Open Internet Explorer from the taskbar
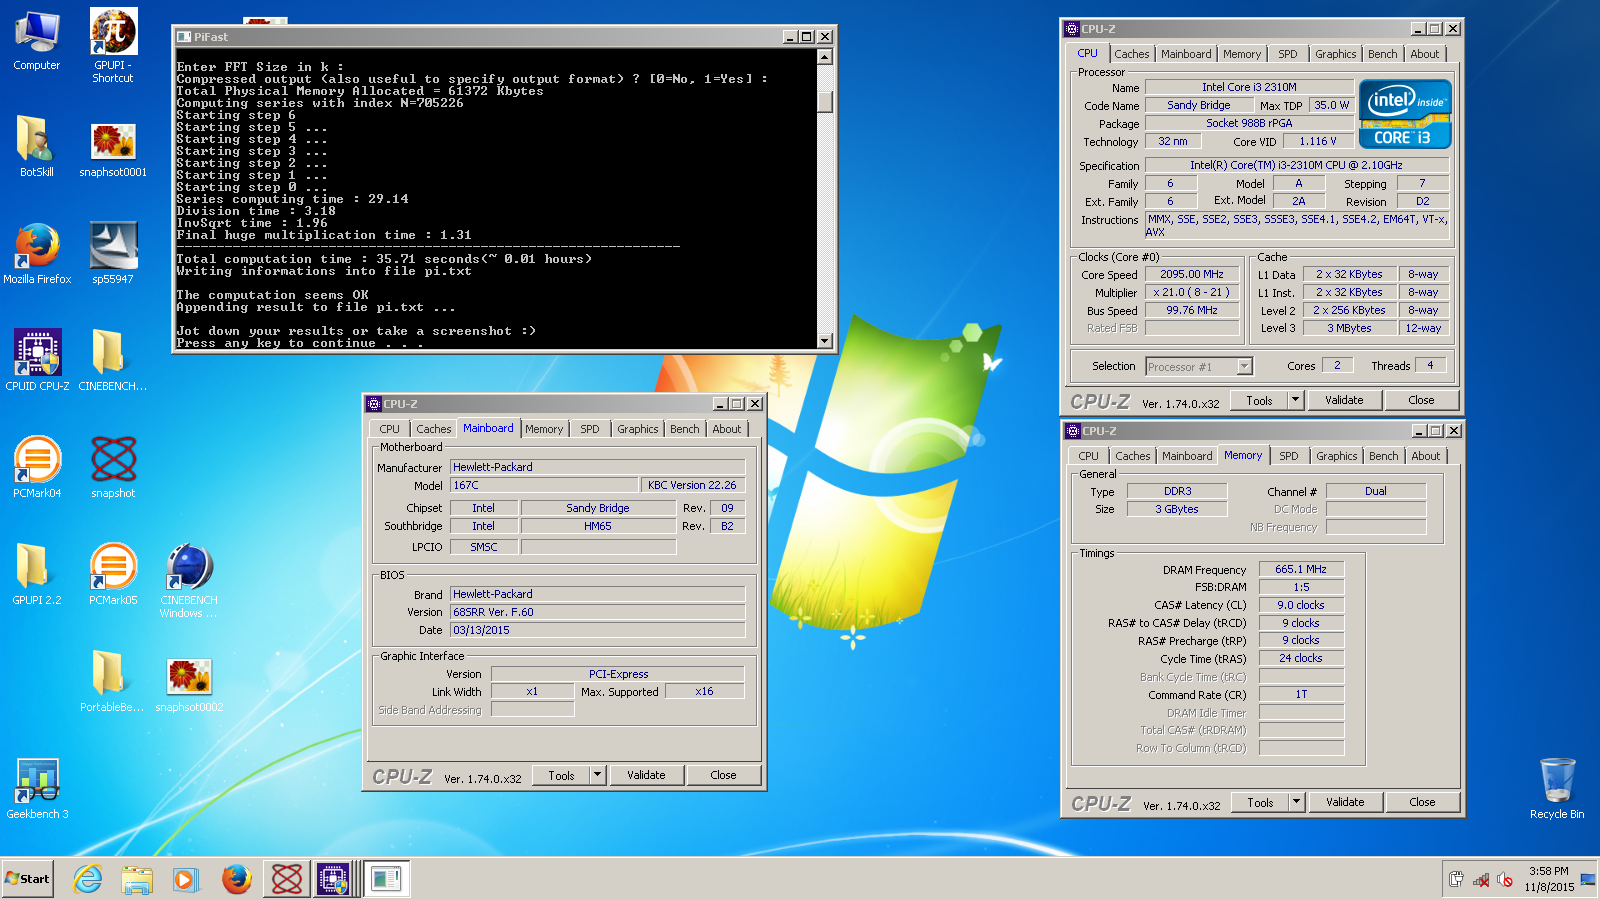The image size is (1600, 900). point(88,879)
